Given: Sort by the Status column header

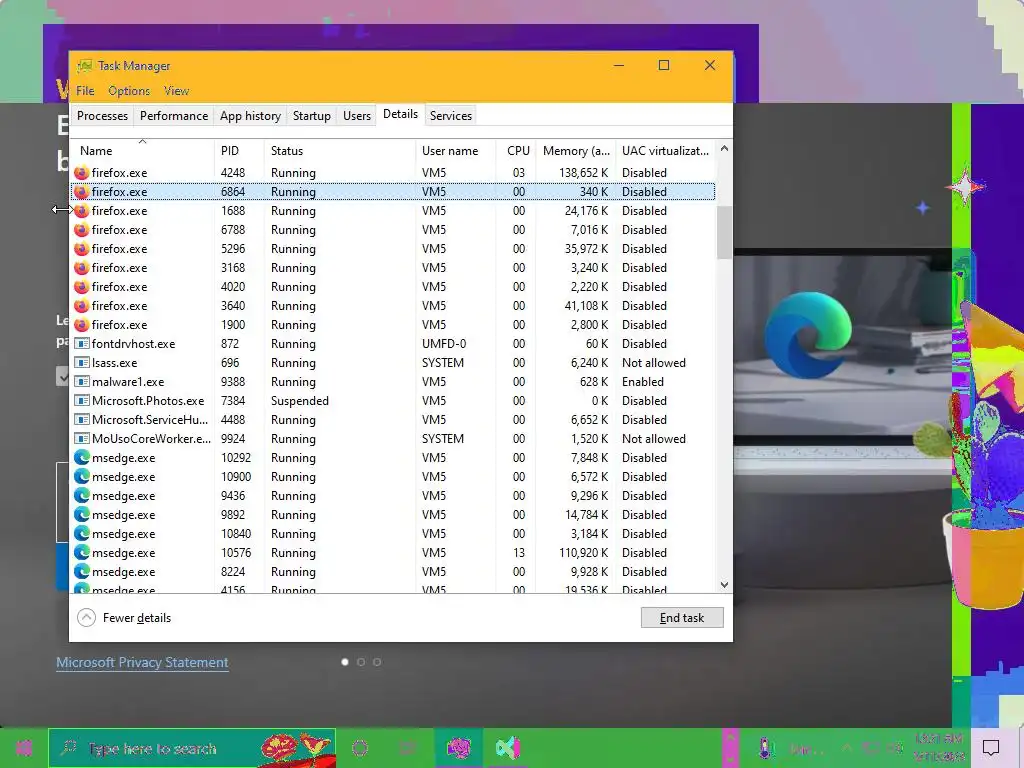Looking at the screenshot, I should (x=340, y=151).
